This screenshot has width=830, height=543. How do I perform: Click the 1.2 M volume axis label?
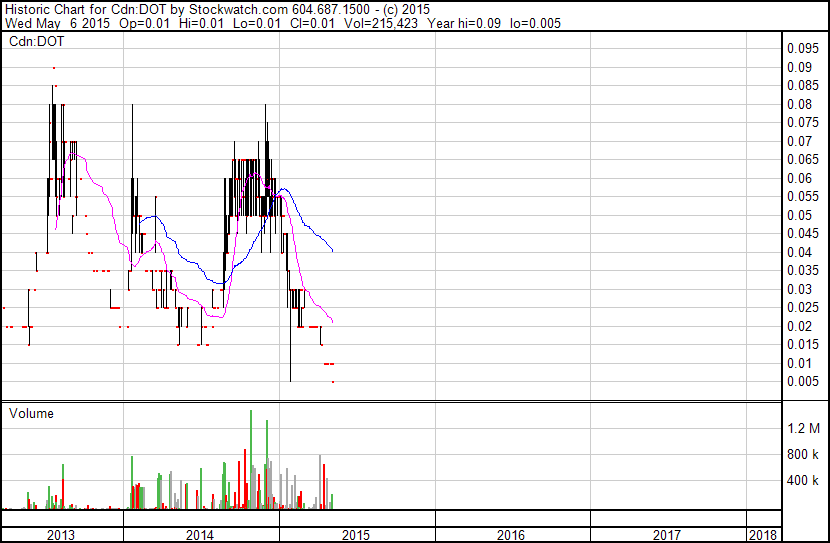pyautogui.click(x=803, y=428)
